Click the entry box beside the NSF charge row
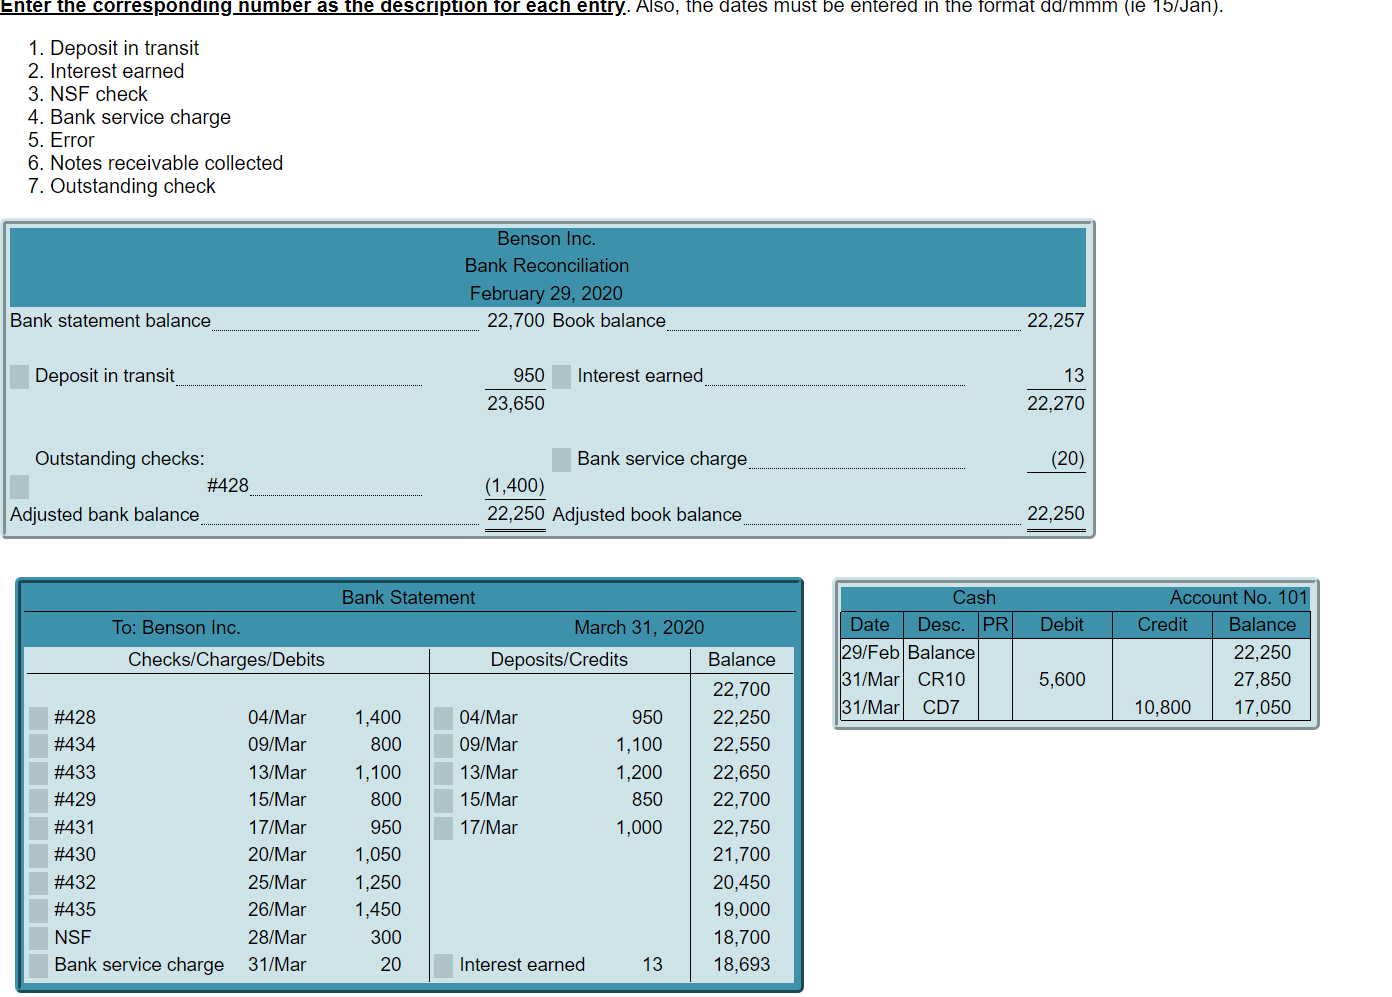Viewport: 1392px width, 997px height. pos(37,937)
